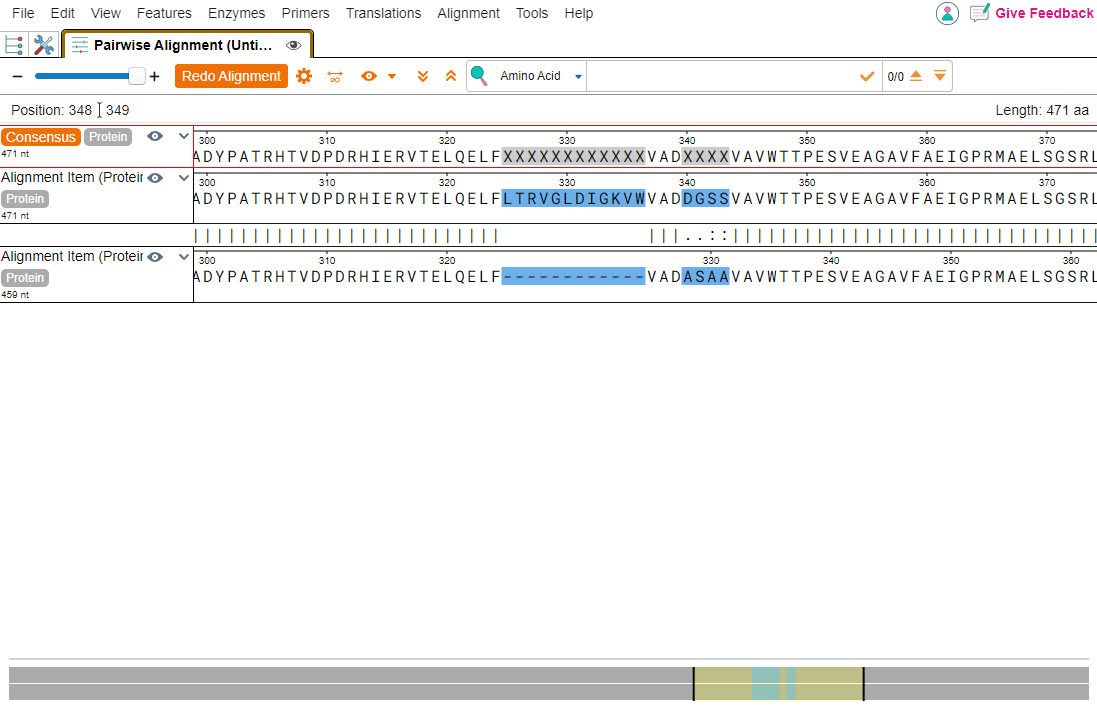Select the Pairwise Alignment tab
1097x707 pixels.
click(187, 45)
